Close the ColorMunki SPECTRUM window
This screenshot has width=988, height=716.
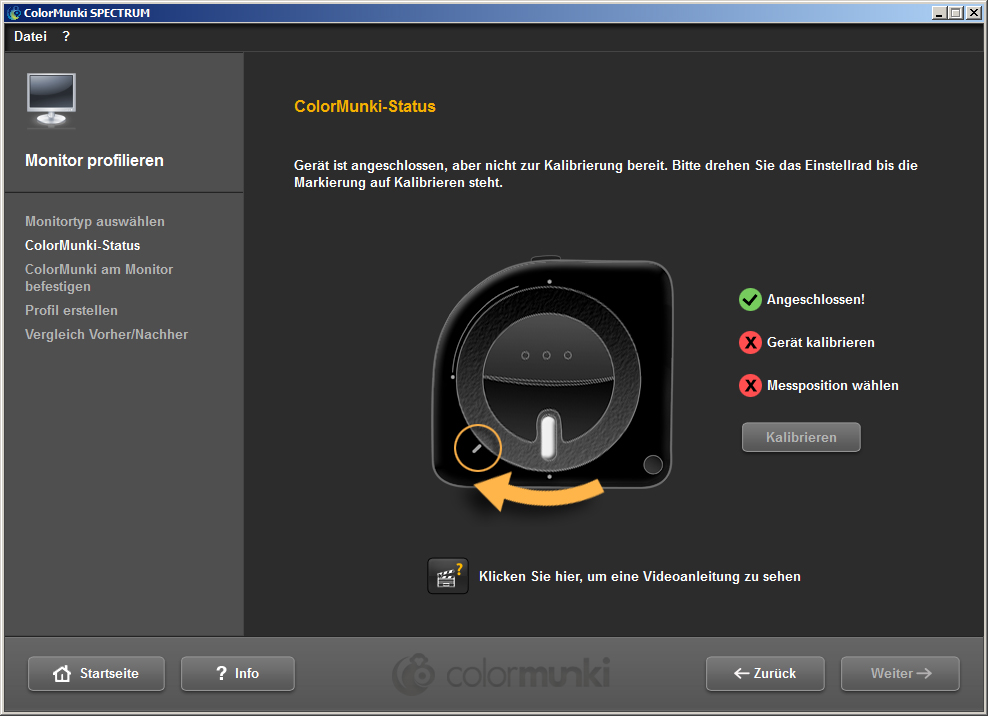[x=974, y=13]
